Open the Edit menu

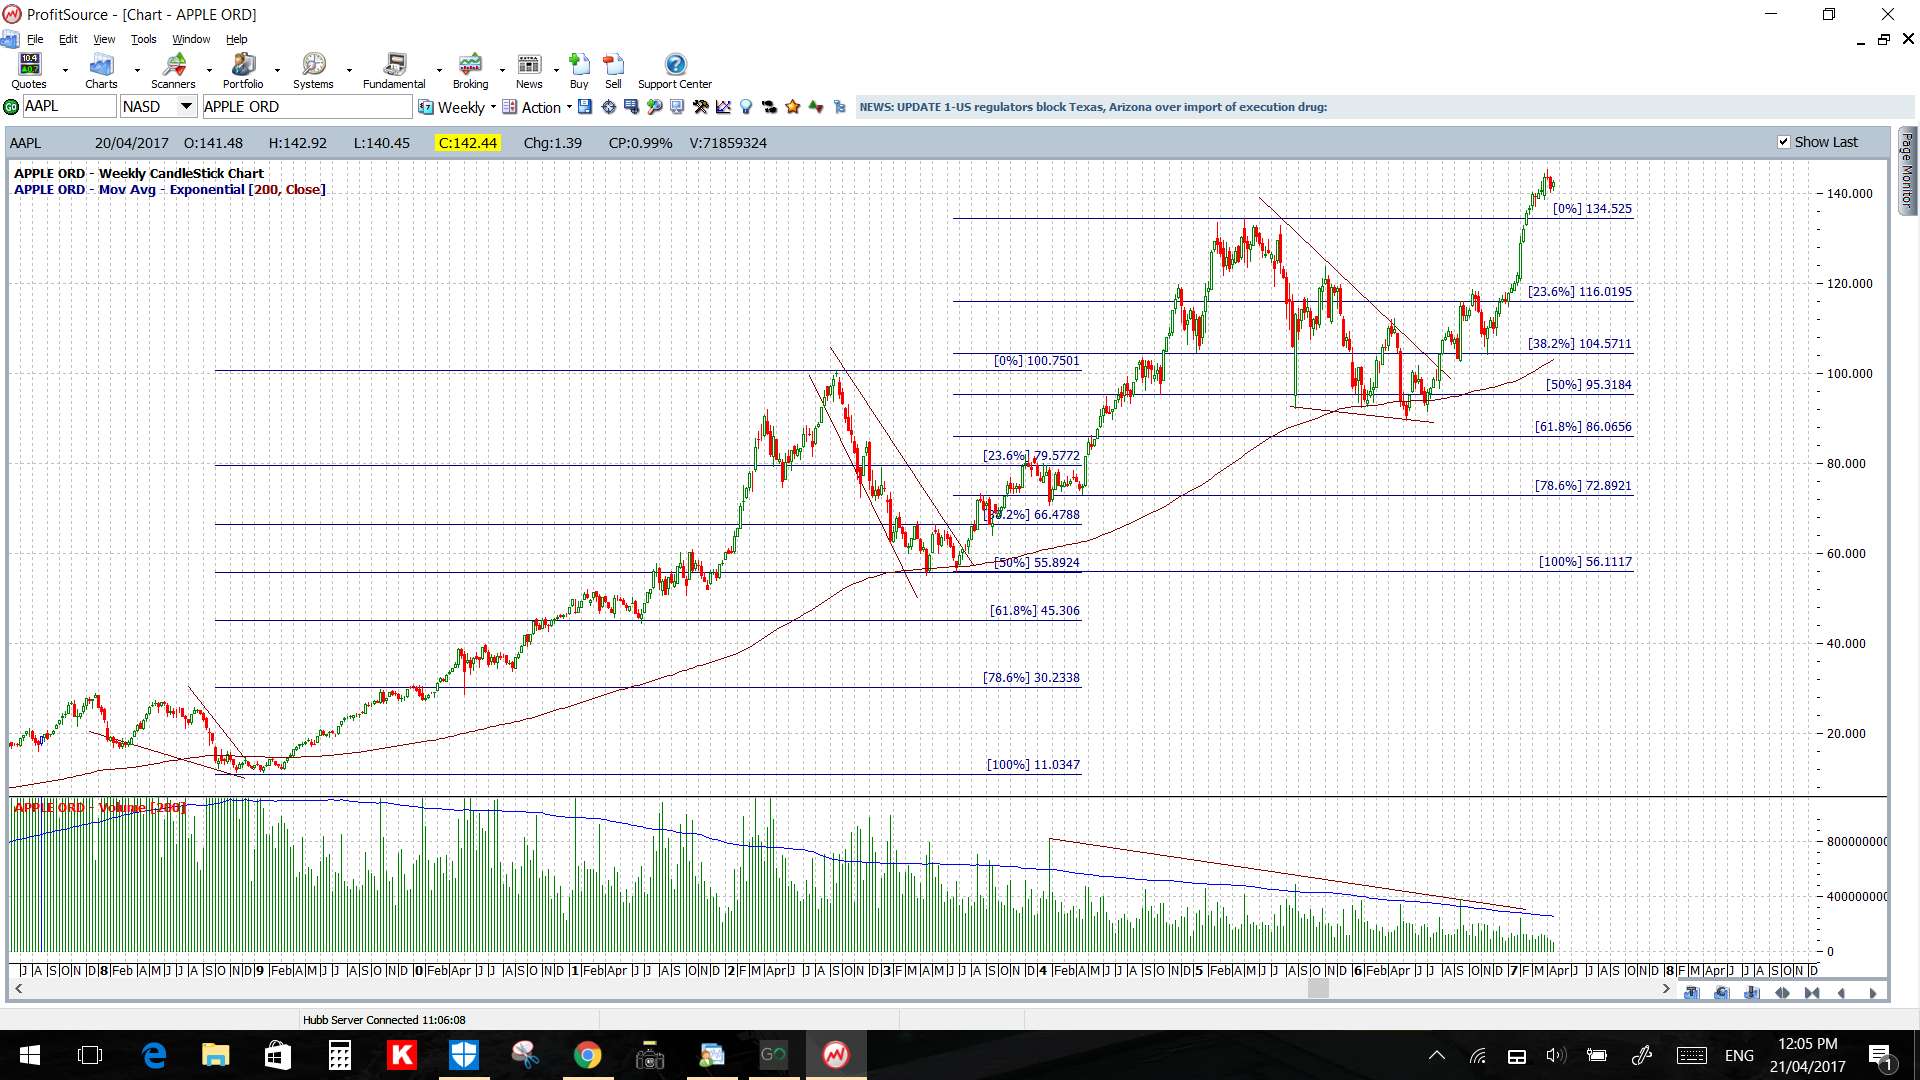click(68, 40)
